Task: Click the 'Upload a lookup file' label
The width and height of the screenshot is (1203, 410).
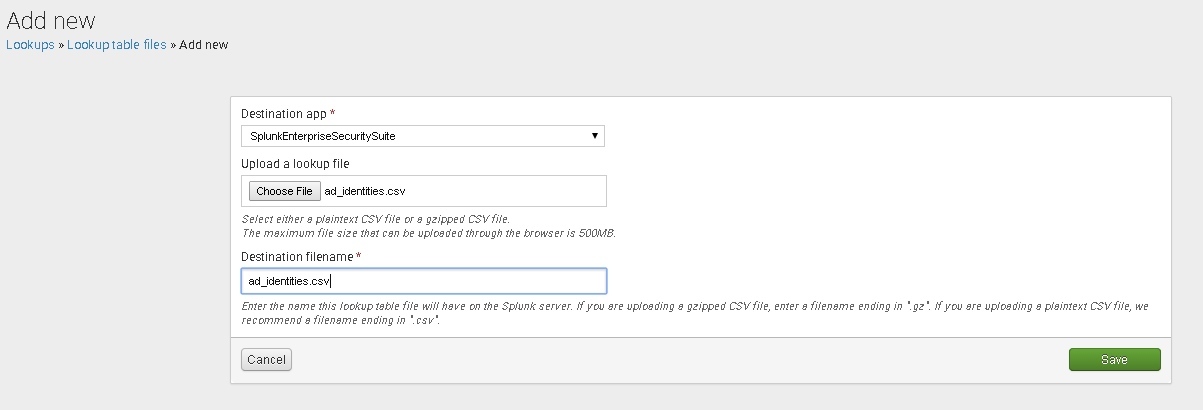Action: tap(295, 163)
